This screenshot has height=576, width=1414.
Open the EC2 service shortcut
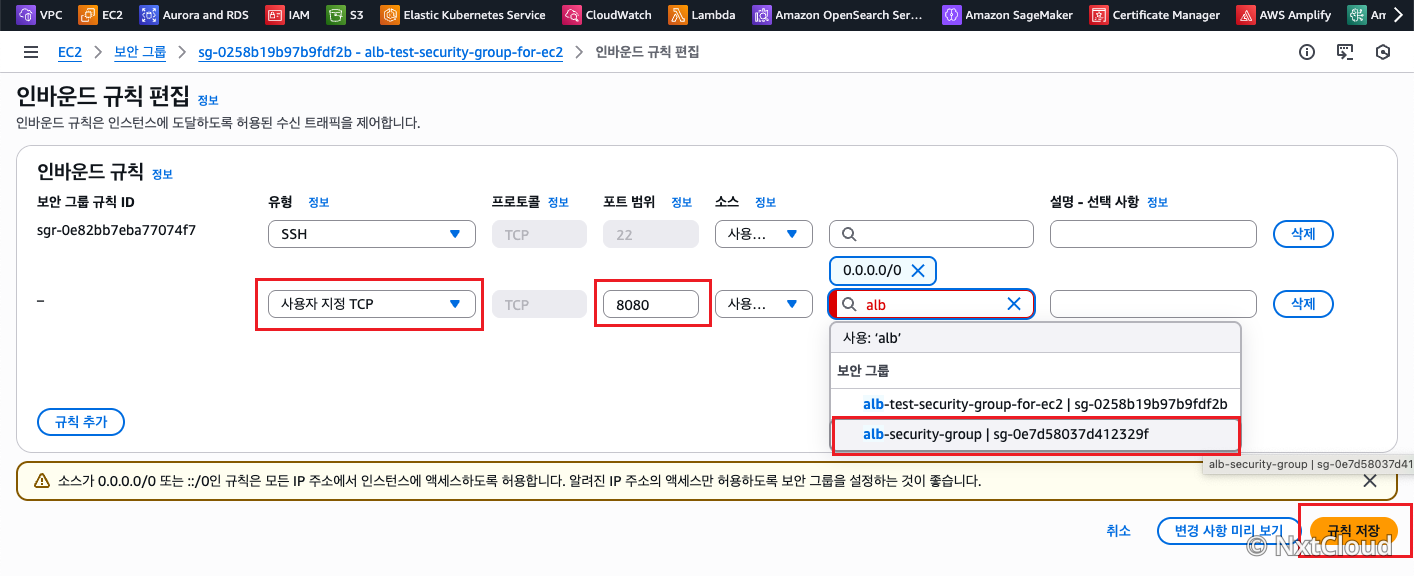click(x=101, y=15)
